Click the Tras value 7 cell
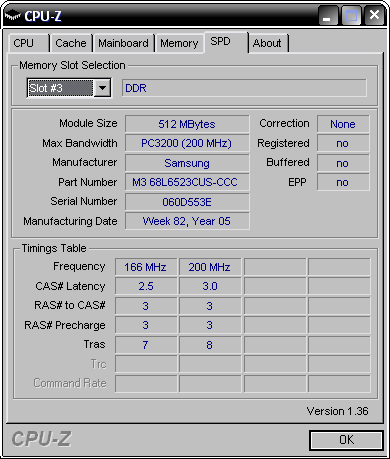 (x=146, y=345)
